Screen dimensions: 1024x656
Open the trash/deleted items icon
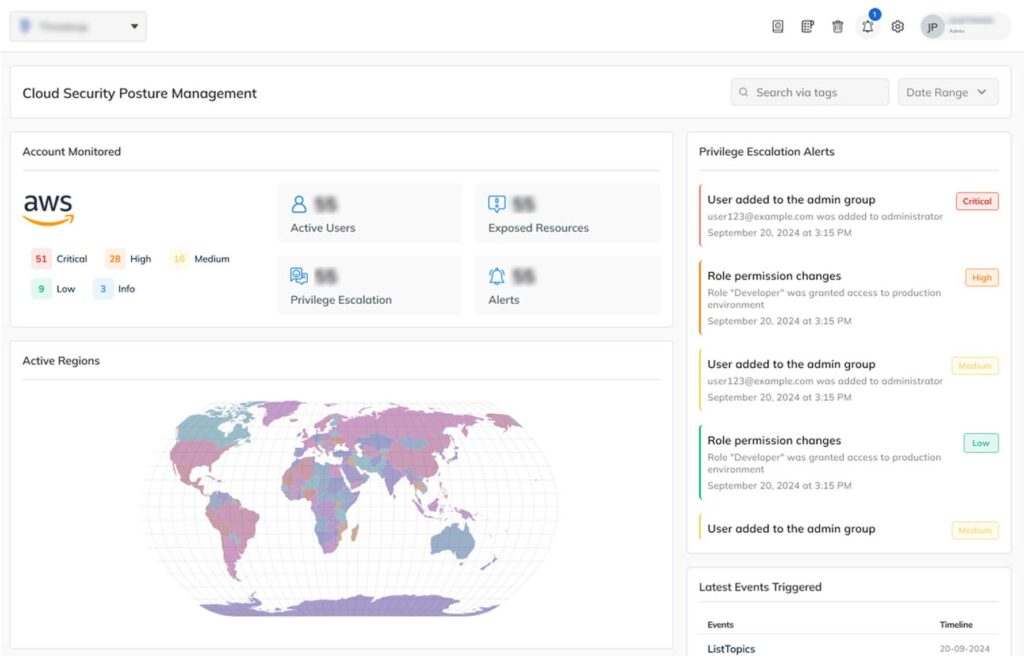point(837,26)
